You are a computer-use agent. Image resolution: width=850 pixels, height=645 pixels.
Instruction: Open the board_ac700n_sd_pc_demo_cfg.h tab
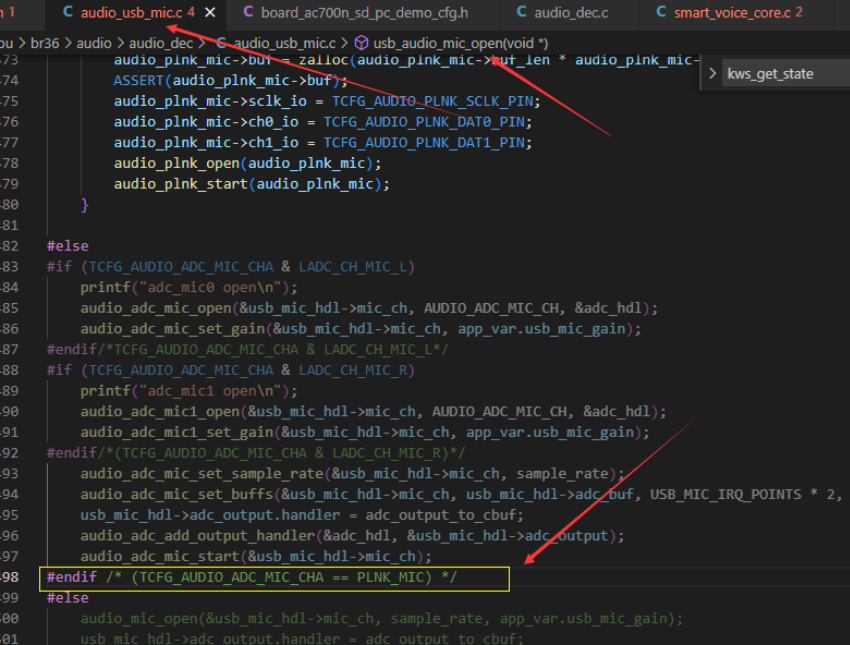pyautogui.click(x=364, y=12)
